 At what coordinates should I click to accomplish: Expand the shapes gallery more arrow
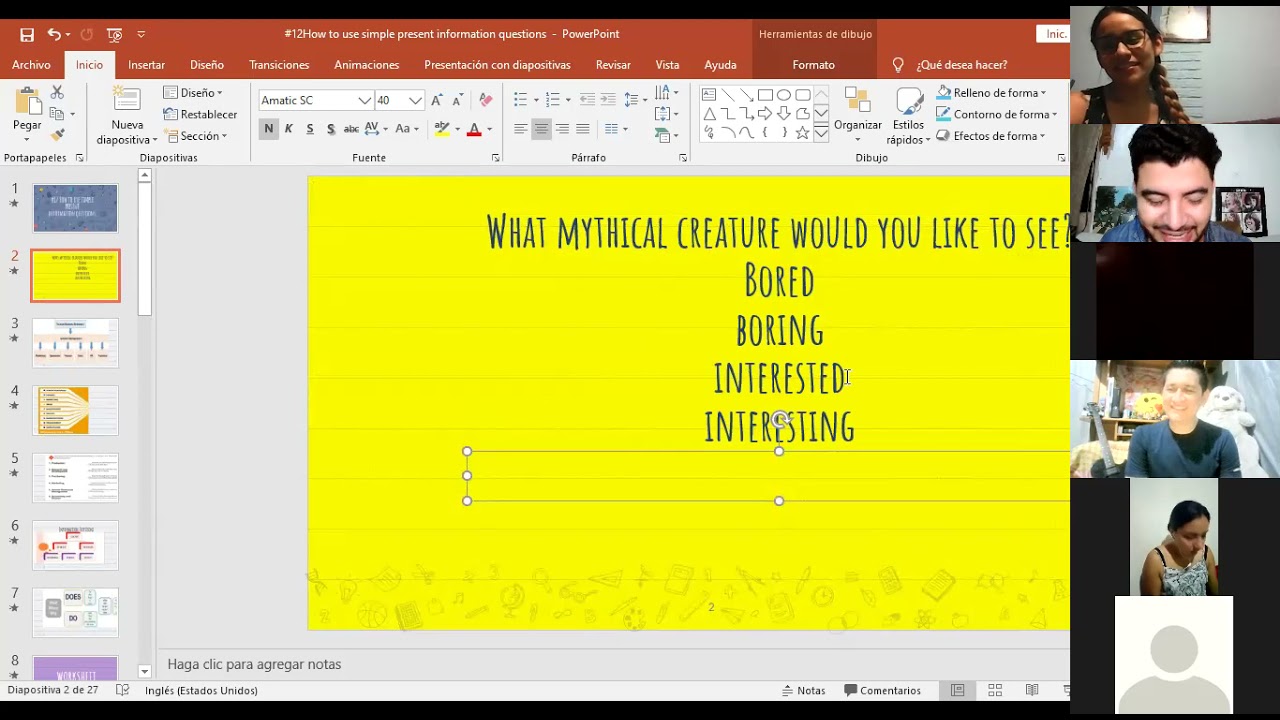(x=821, y=133)
